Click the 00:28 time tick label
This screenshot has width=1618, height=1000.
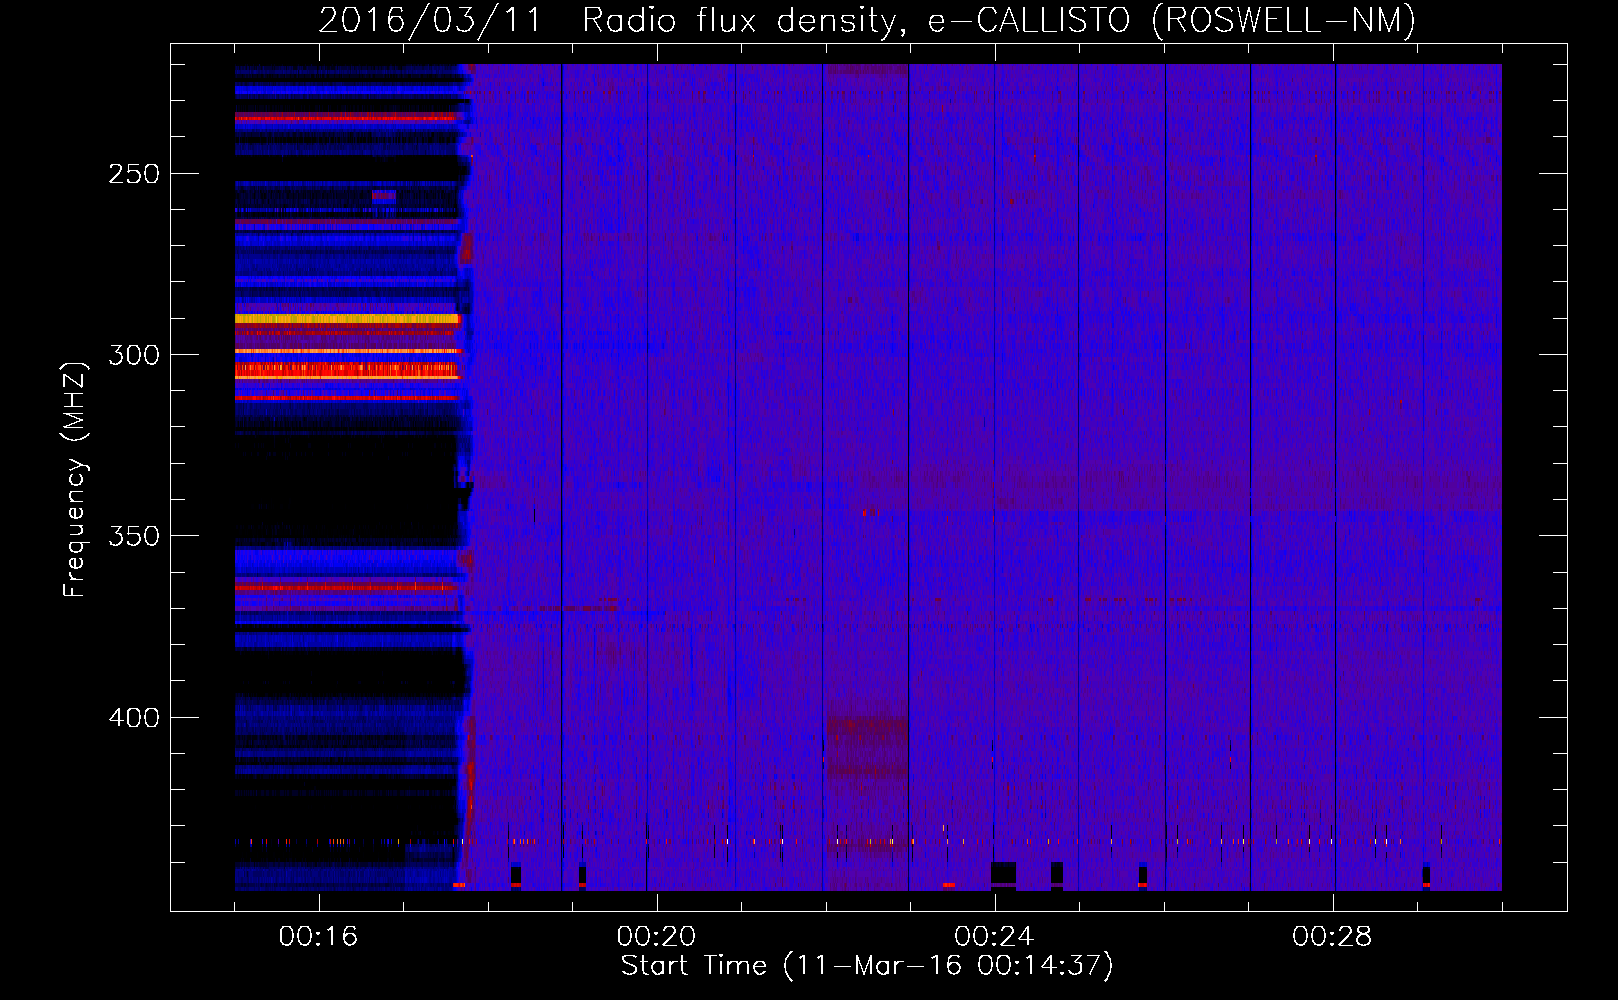point(1332,936)
